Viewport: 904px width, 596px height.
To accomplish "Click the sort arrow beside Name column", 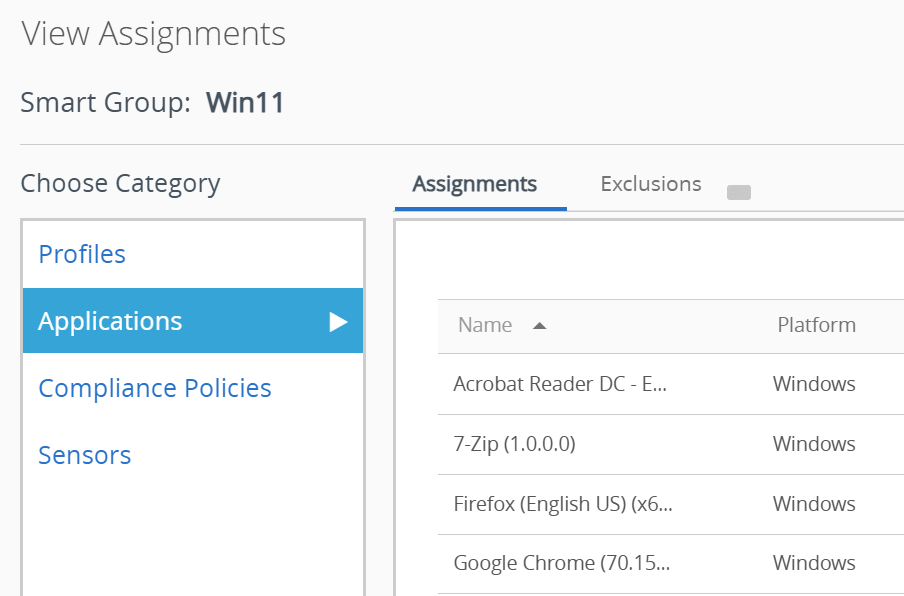I will pos(539,326).
